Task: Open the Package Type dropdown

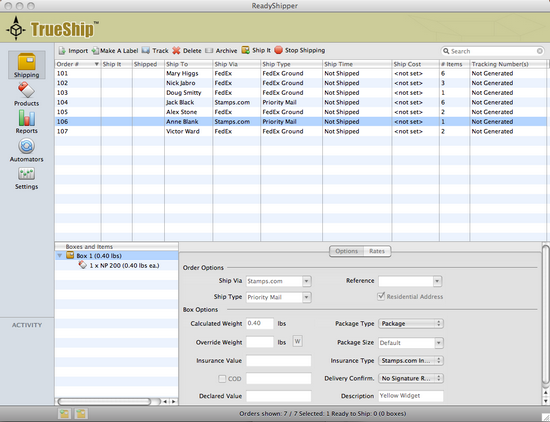Action: click(x=411, y=323)
